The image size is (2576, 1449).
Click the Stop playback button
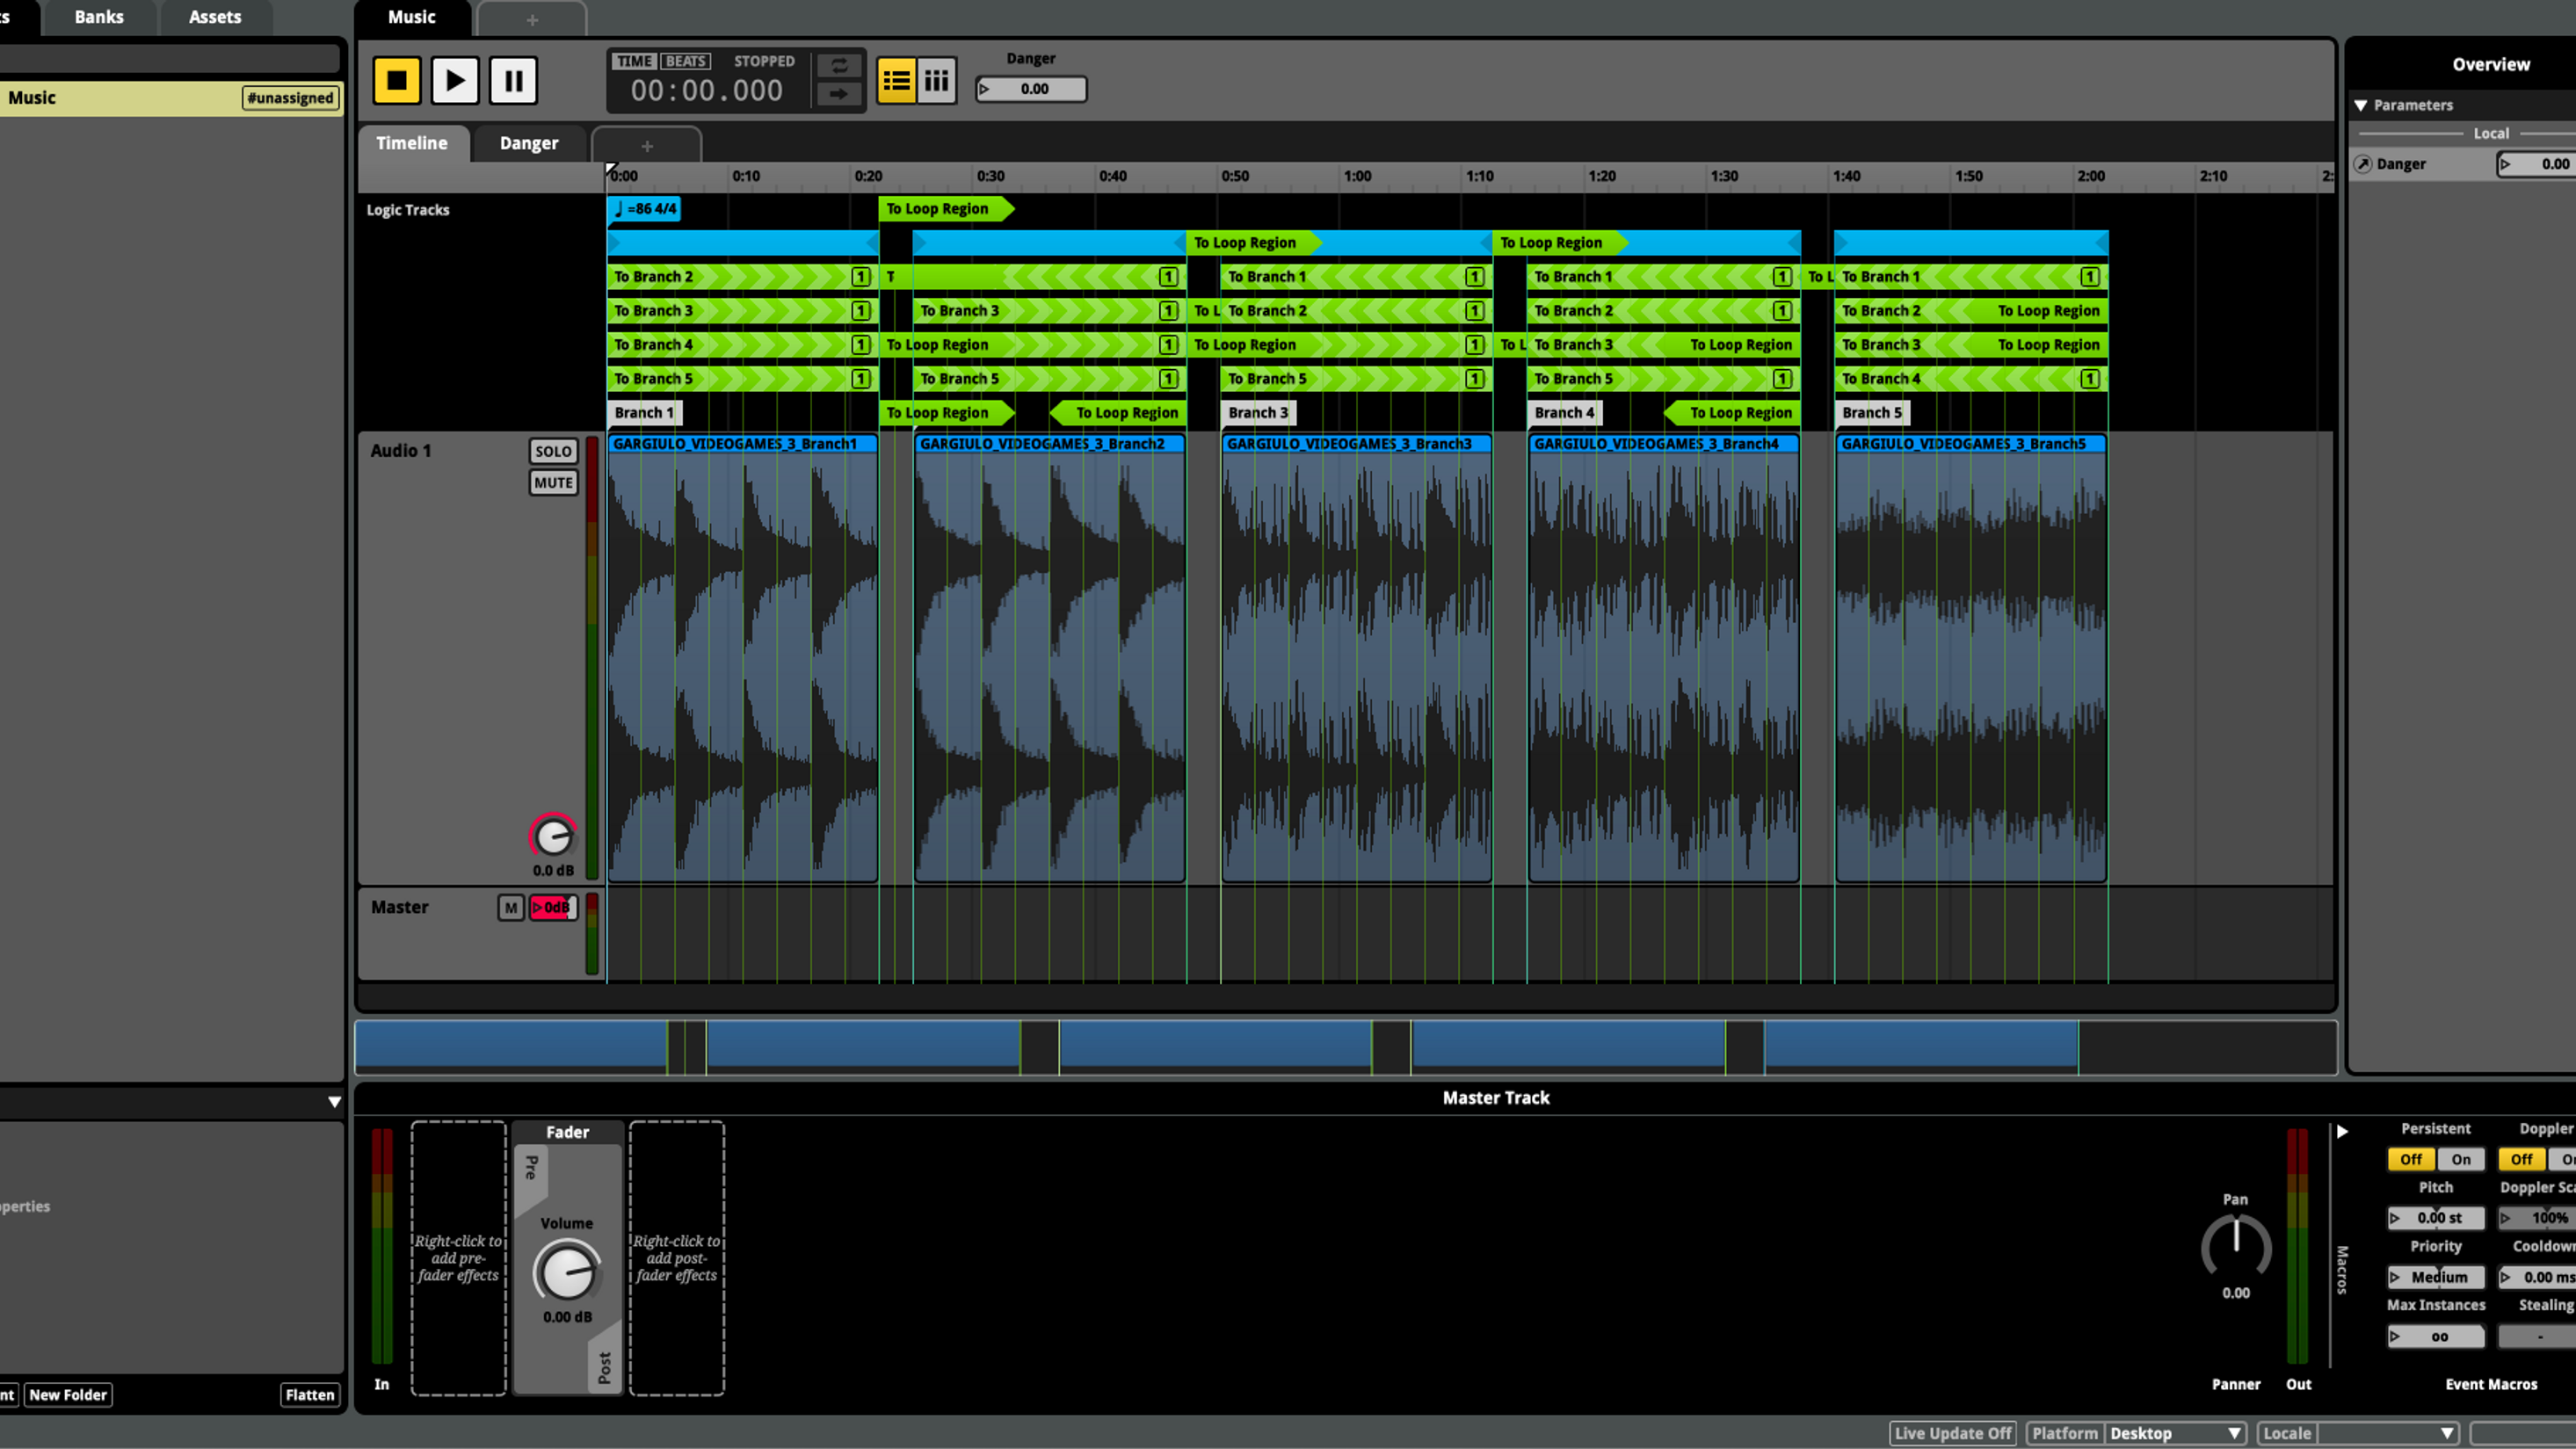pos(396,80)
